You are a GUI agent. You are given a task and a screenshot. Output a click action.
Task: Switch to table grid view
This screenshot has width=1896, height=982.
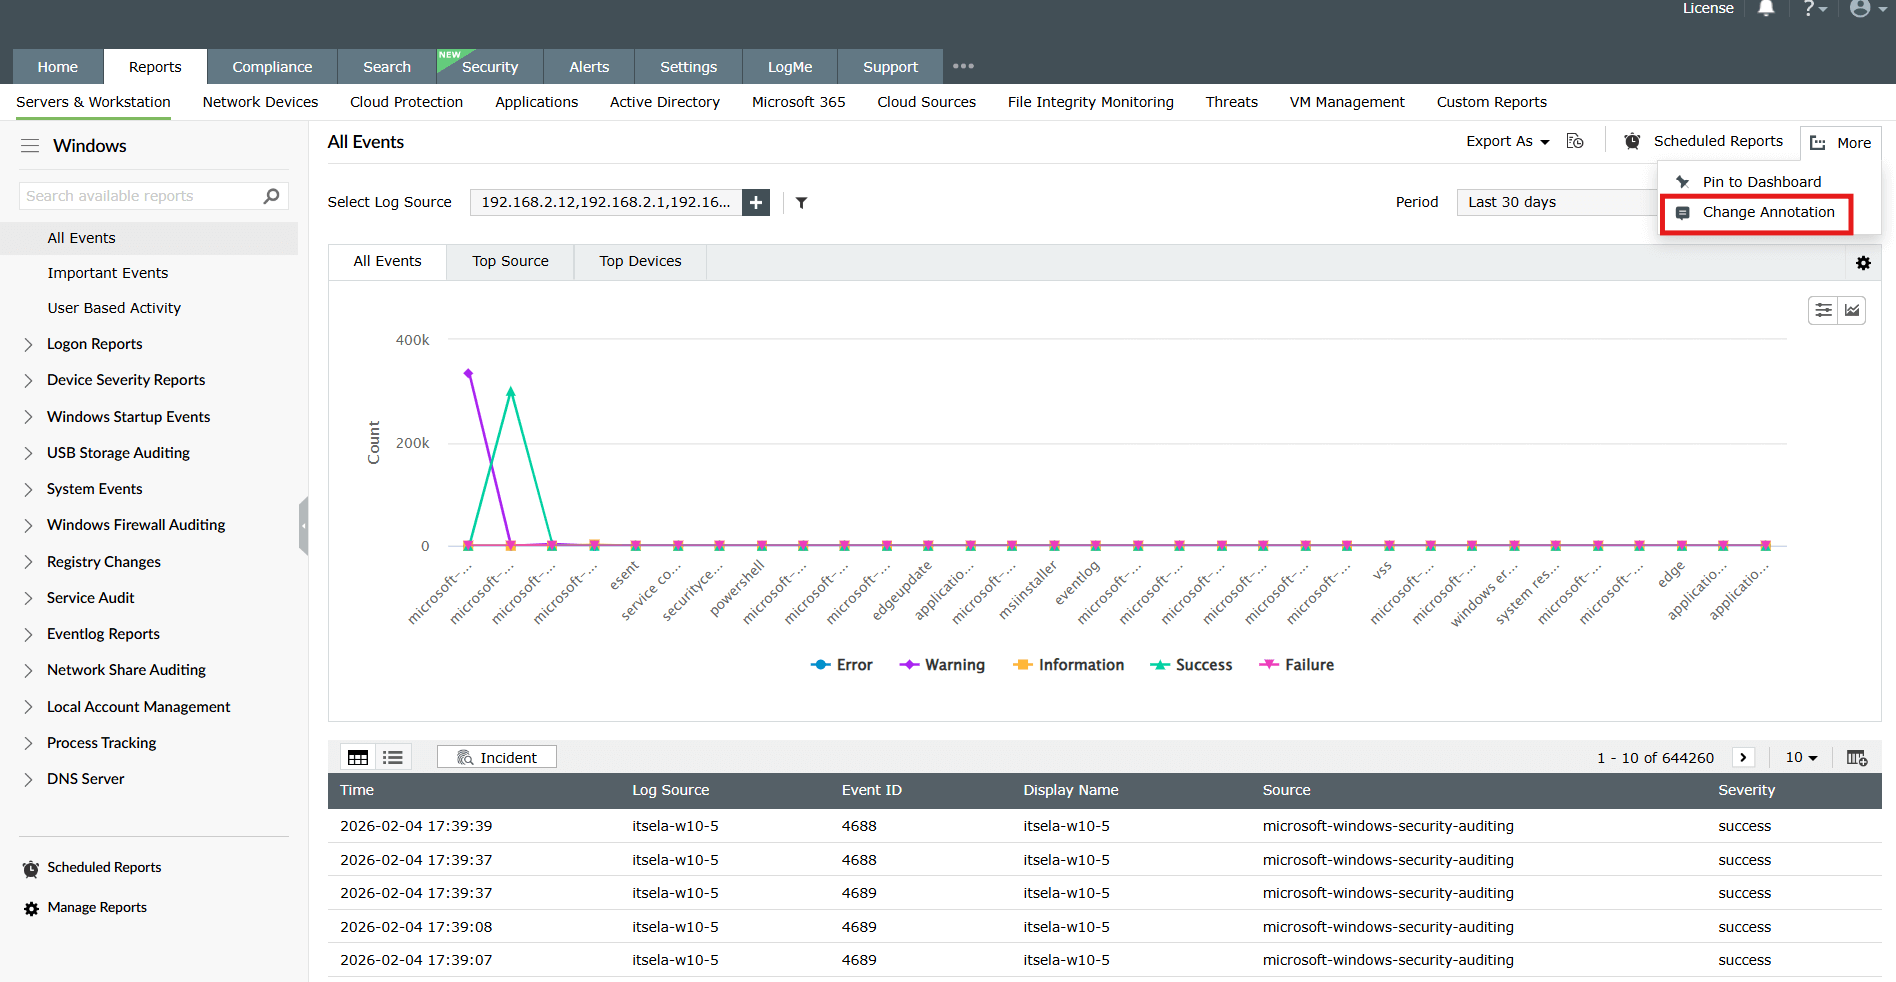[358, 758]
